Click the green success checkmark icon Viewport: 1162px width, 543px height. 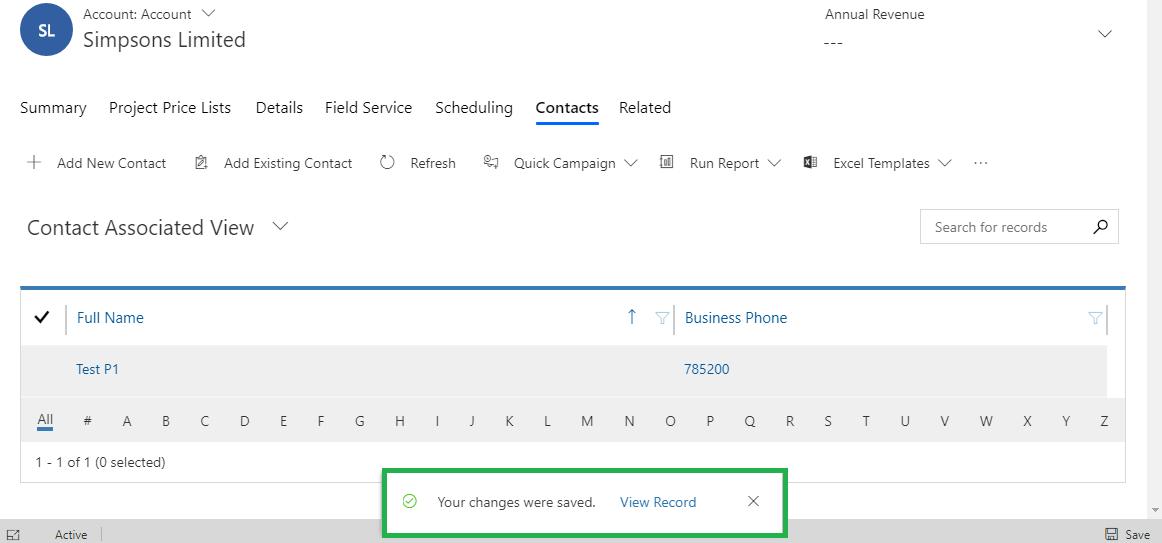tap(409, 502)
